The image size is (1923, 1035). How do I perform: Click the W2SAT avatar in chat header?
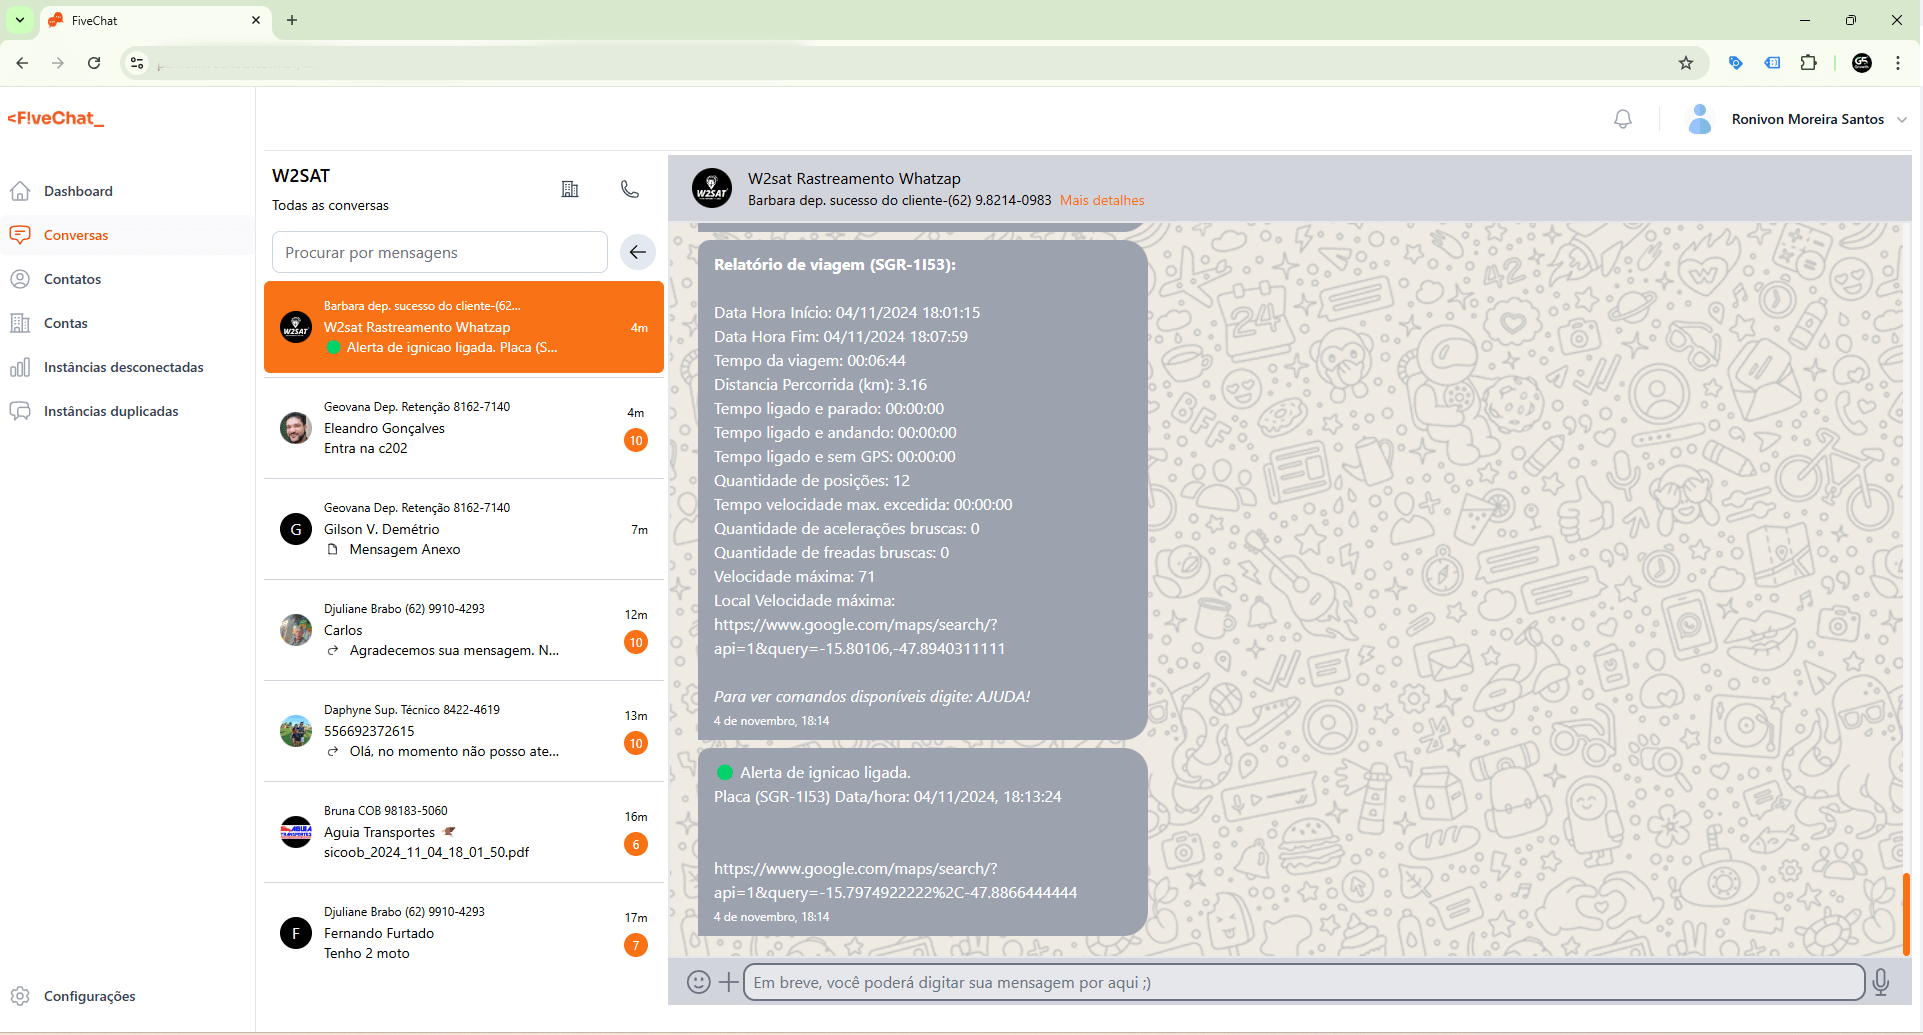pos(712,188)
